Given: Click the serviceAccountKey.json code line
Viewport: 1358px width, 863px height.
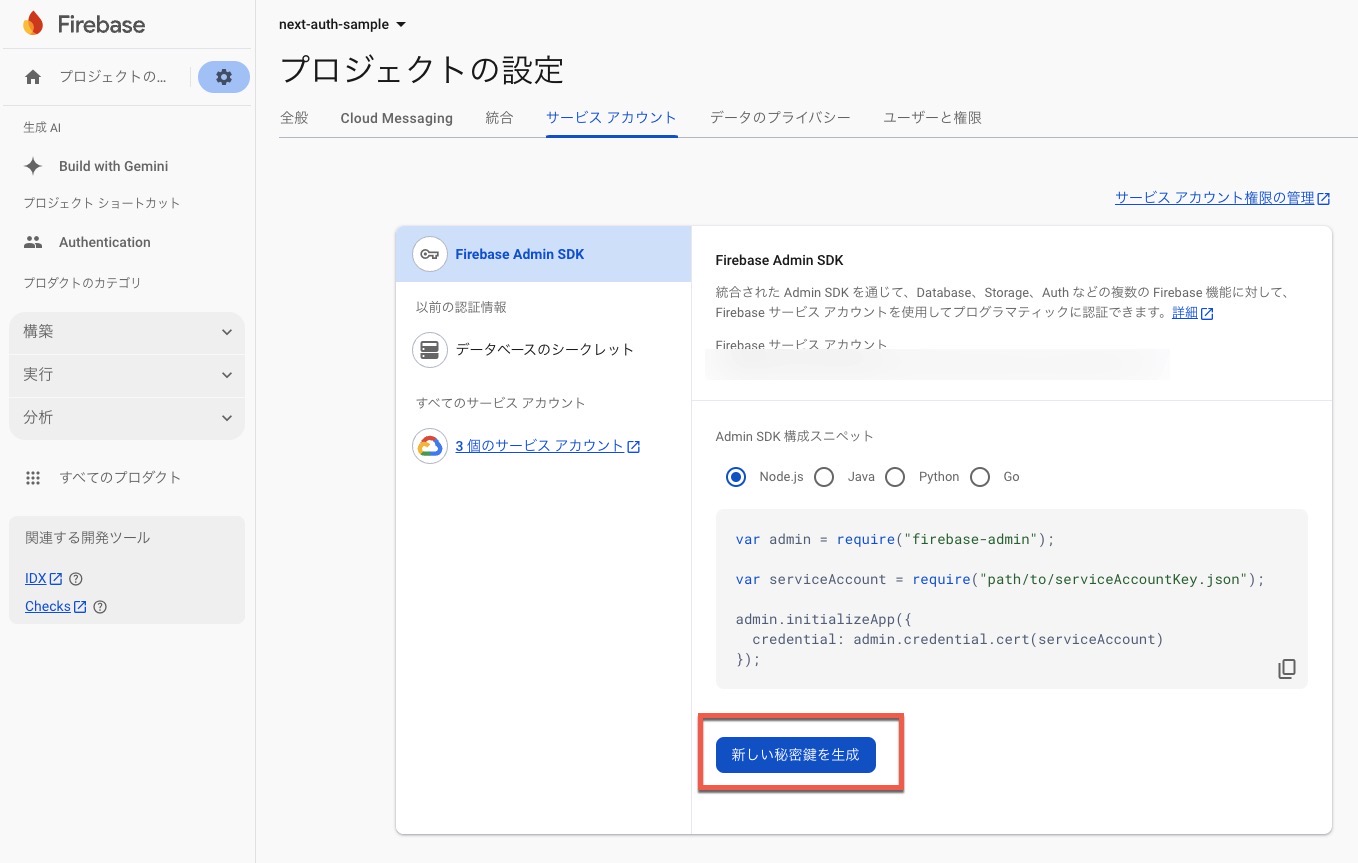Looking at the screenshot, I should point(1000,579).
